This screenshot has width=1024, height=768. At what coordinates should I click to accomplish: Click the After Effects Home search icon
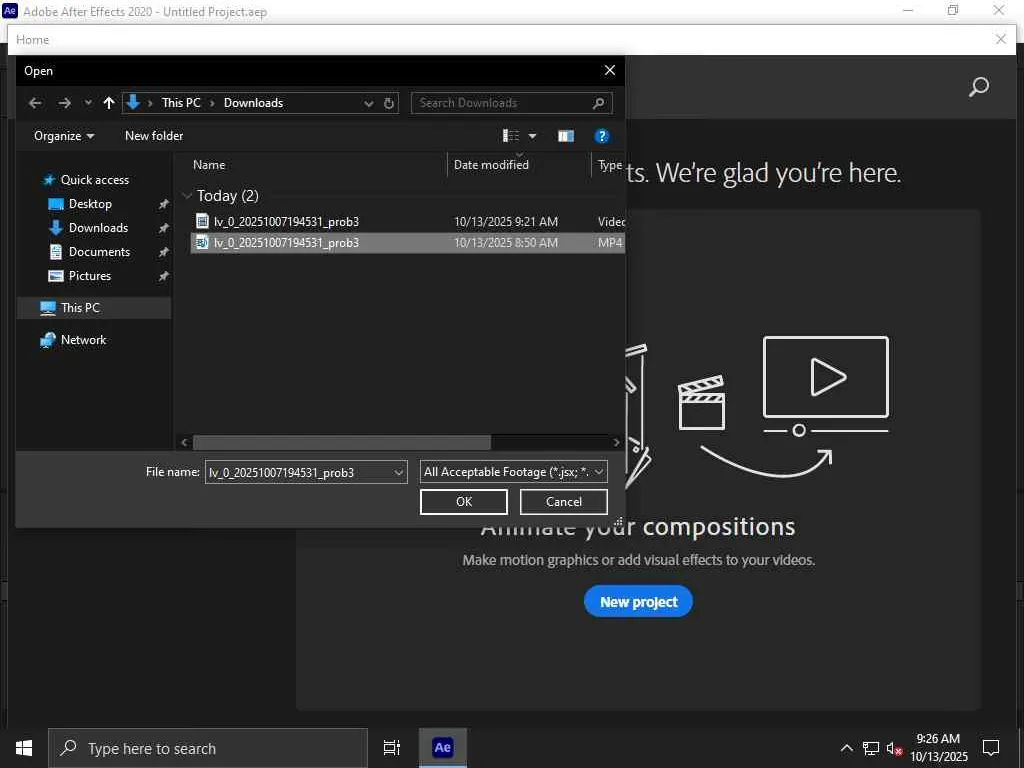pos(978,86)
